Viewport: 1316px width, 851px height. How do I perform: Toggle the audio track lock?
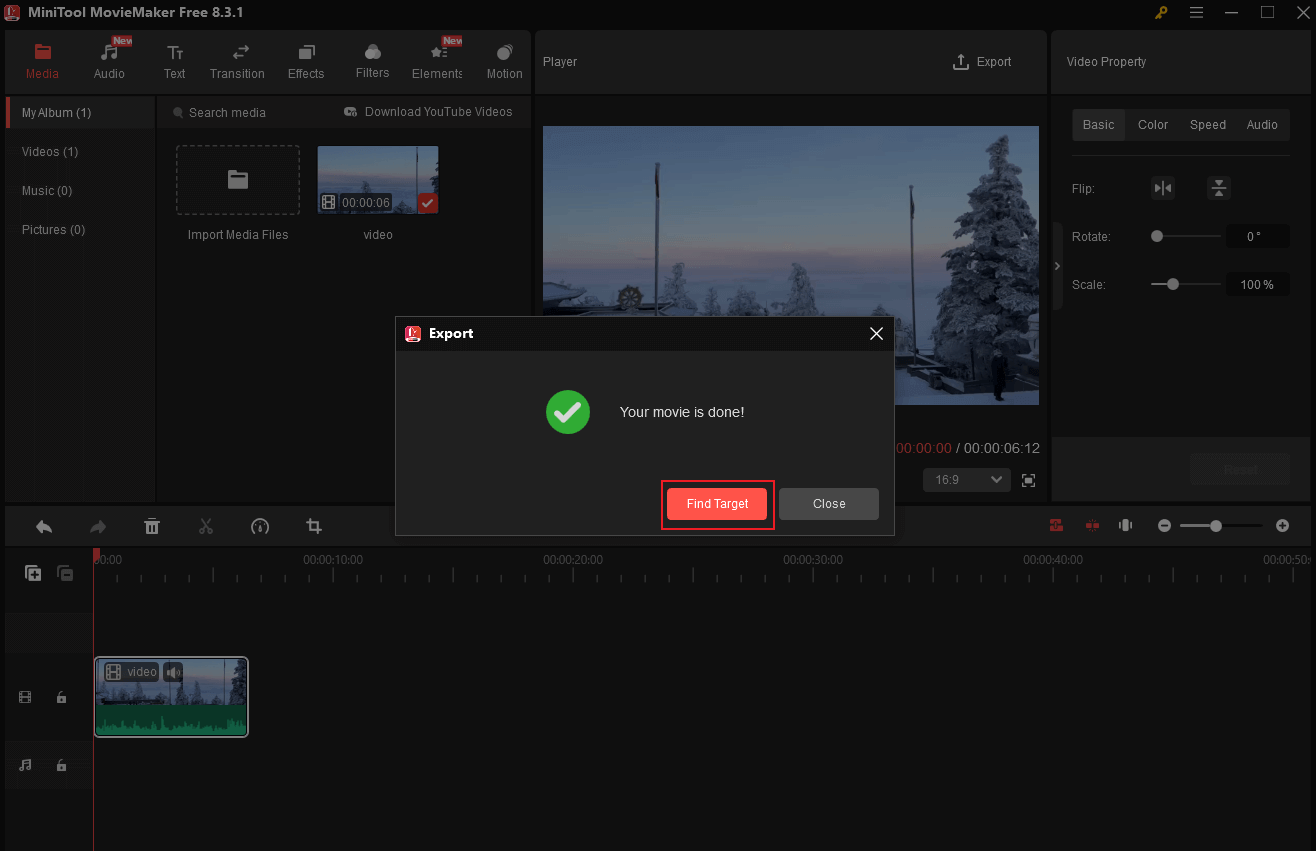point(61,765)
